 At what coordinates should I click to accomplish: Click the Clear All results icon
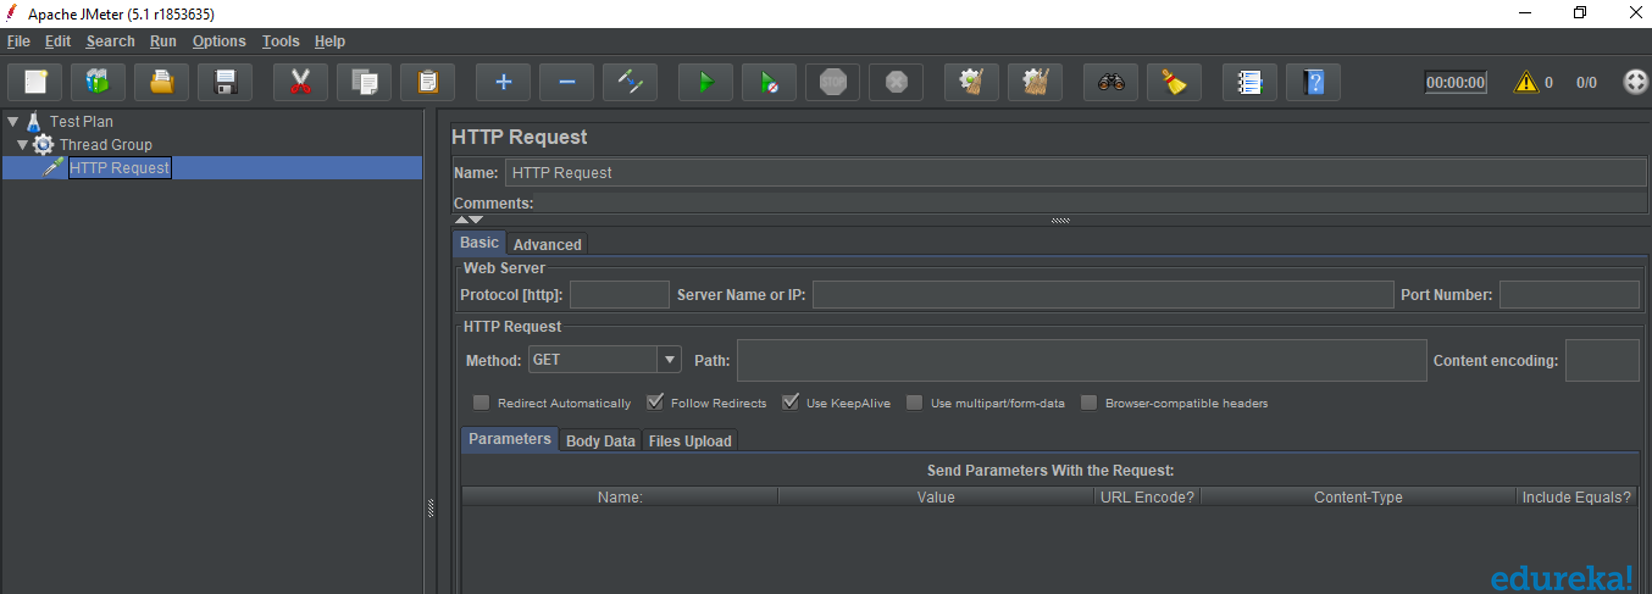pyautogui.click(x=1036, y=82)
